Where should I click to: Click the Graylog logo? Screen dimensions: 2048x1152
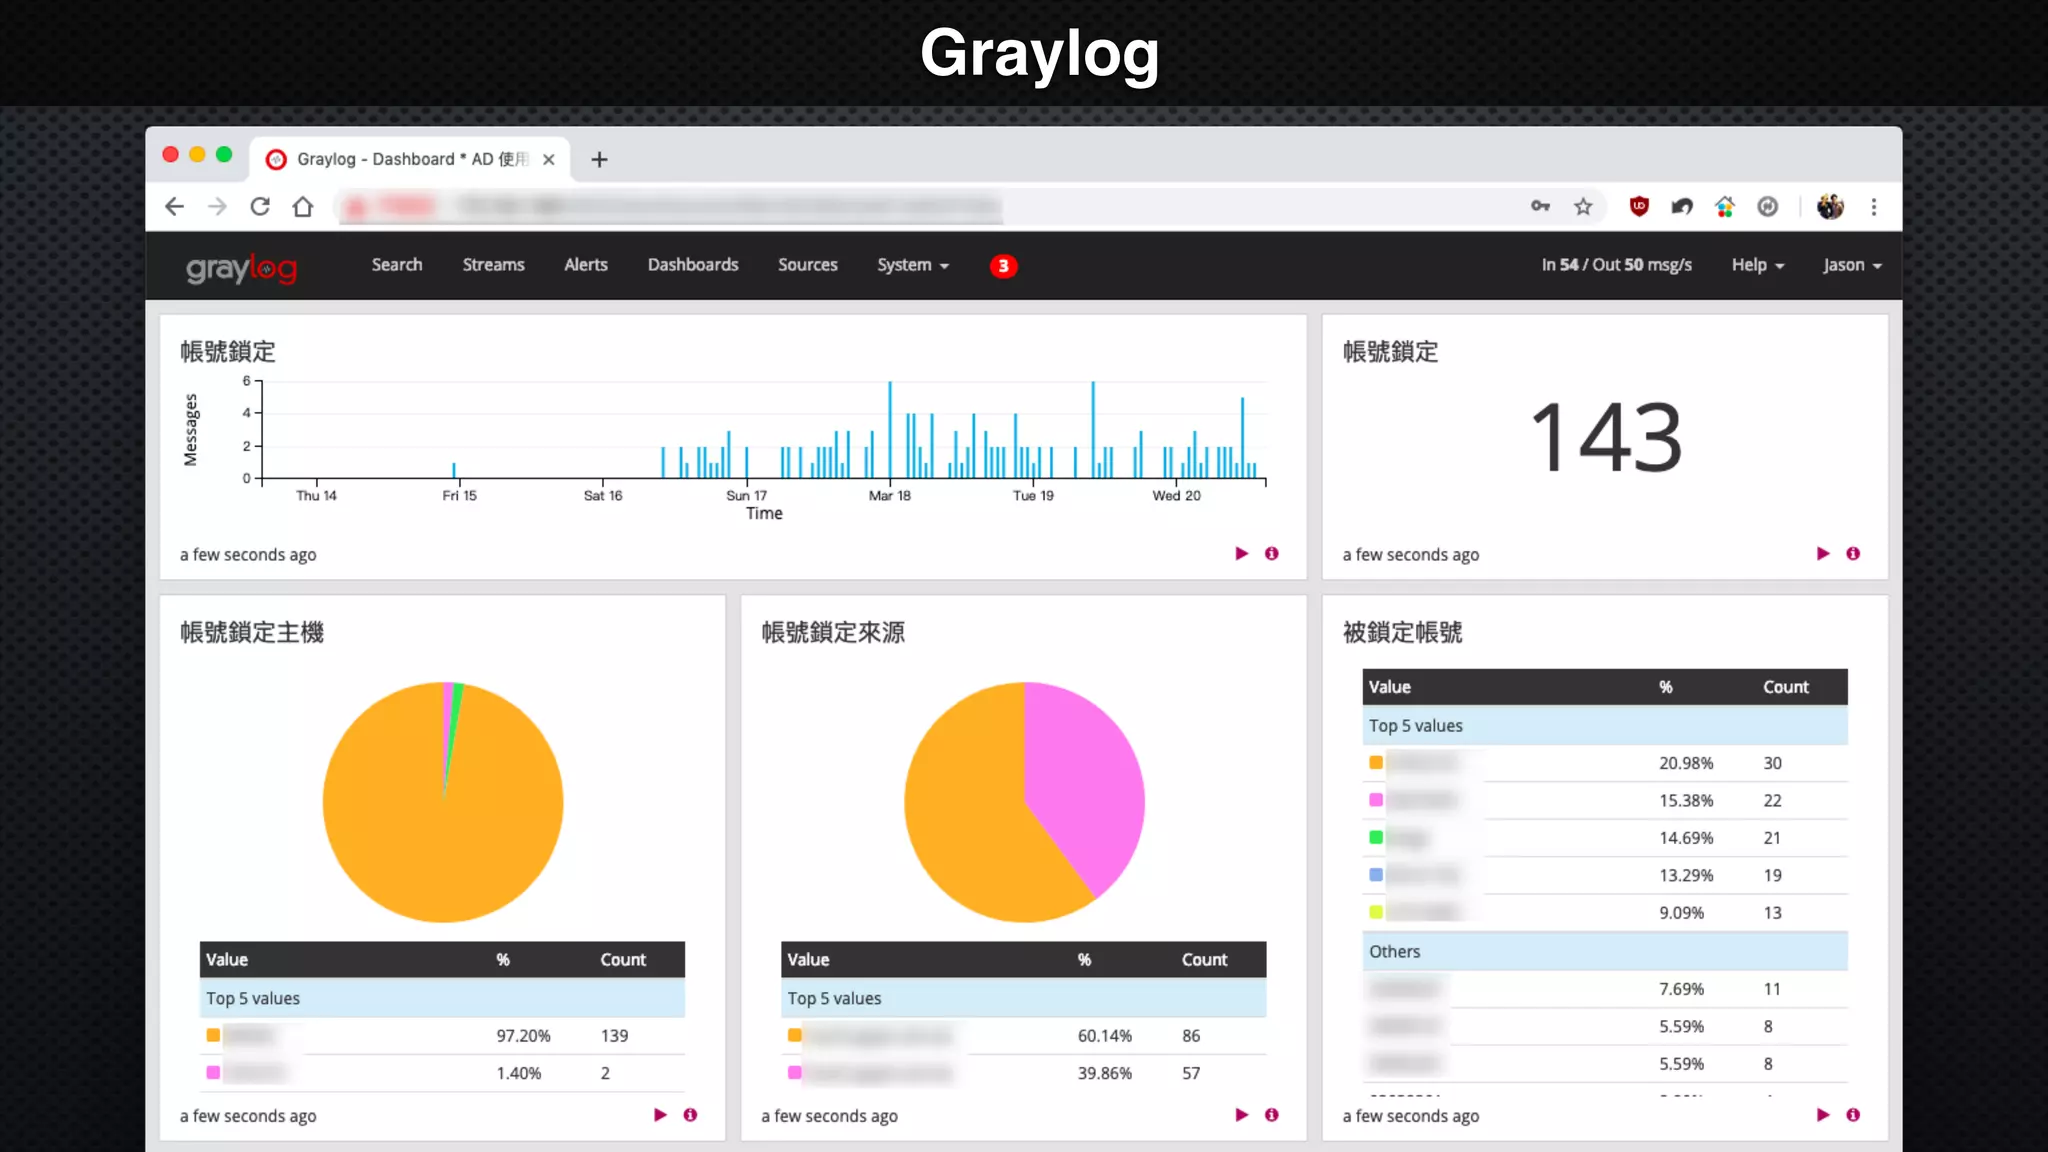click(x=241, y=268)
